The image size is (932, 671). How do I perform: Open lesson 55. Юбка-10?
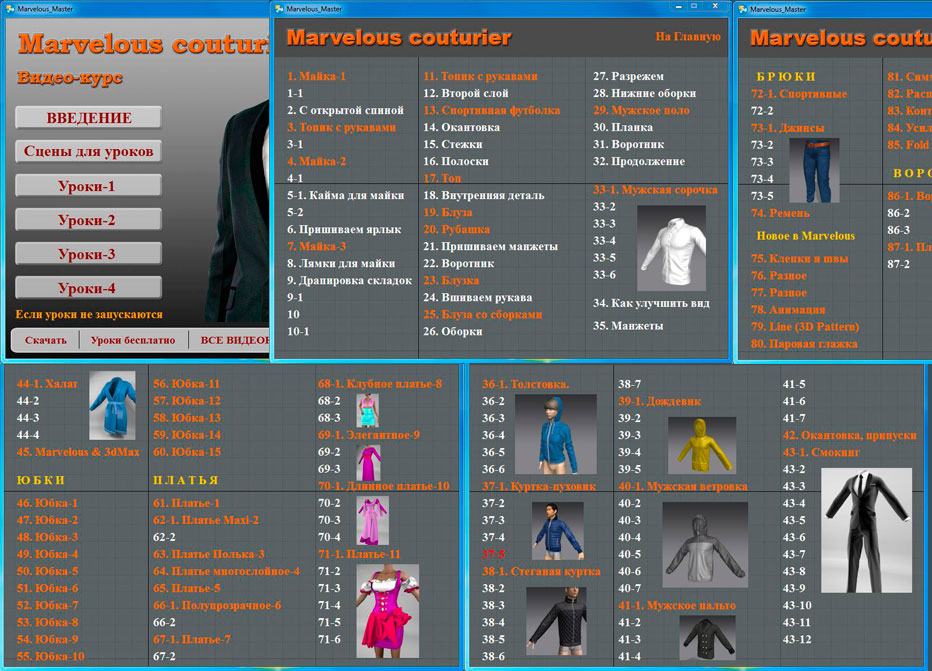click(51, 656)
